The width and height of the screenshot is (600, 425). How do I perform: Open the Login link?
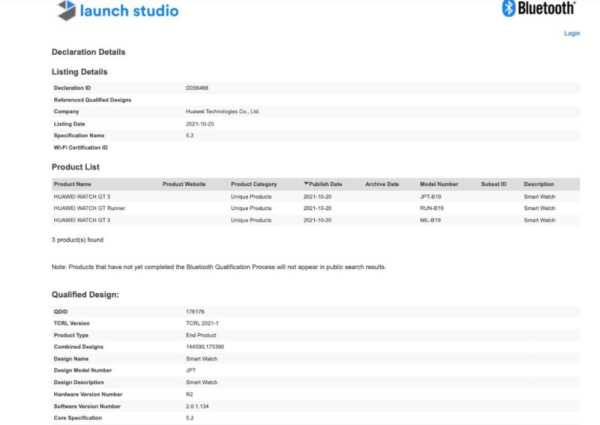(571, 33)
